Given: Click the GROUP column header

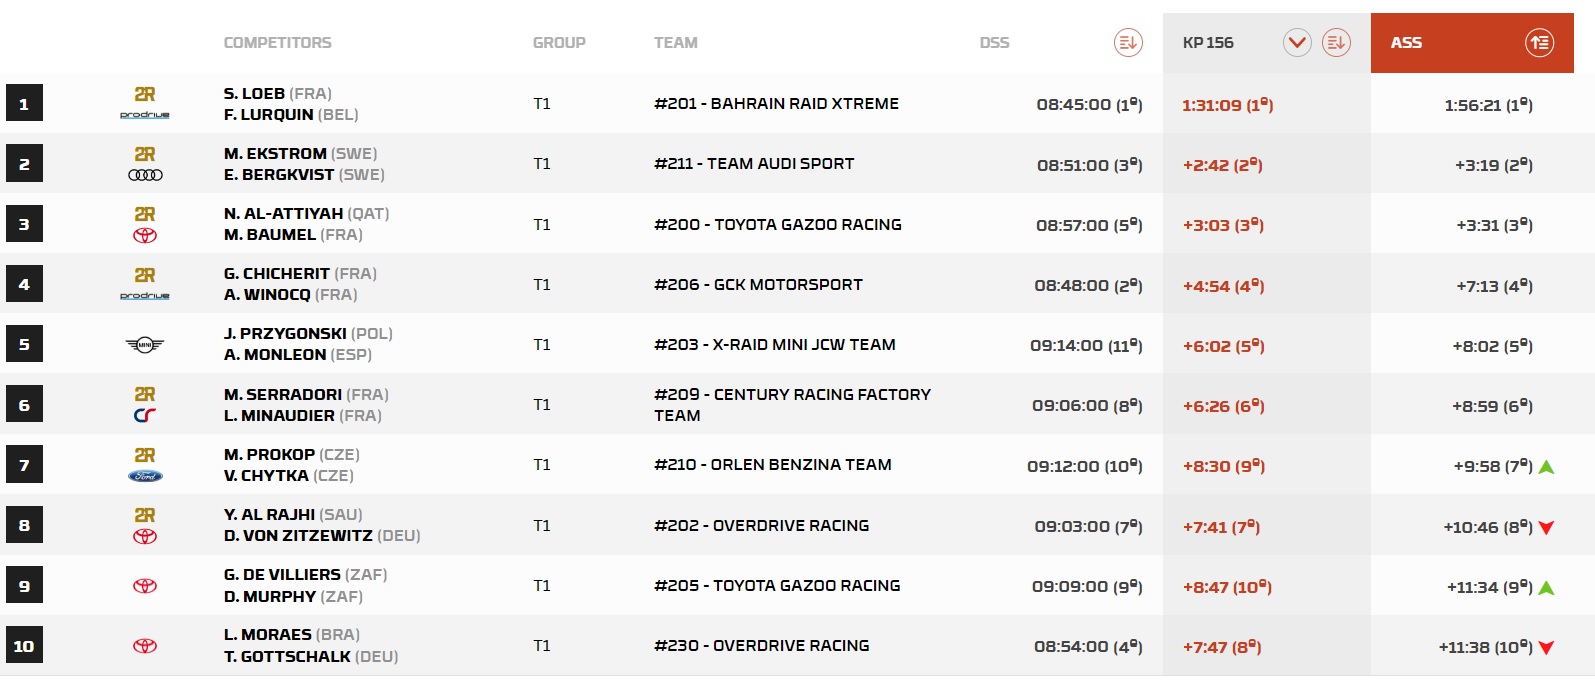Looking at the screenshot, I should [x=559, y=43].
